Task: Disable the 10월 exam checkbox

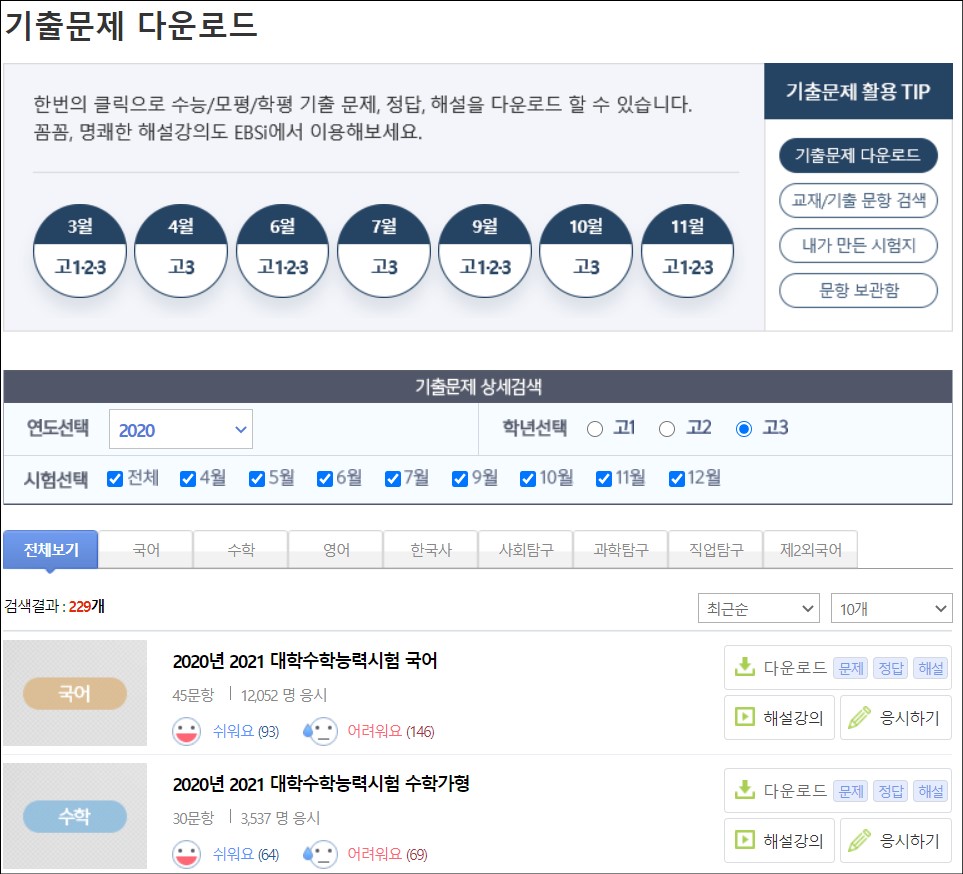Action: (528, 478)
